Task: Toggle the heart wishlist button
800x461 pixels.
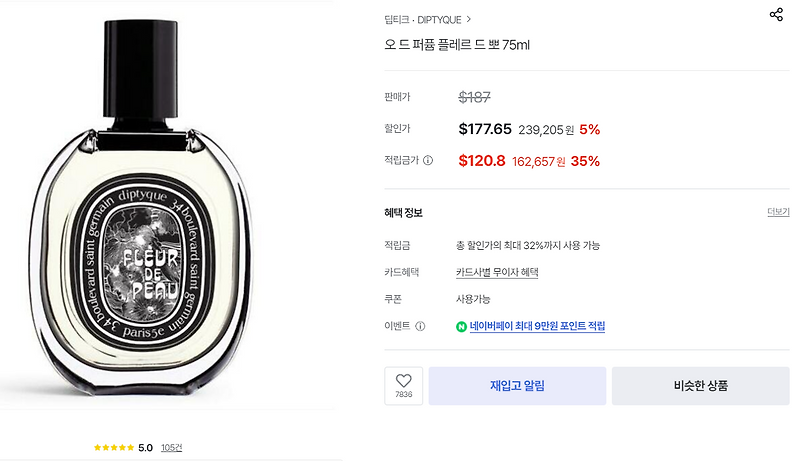Action: tap(404, 386)
